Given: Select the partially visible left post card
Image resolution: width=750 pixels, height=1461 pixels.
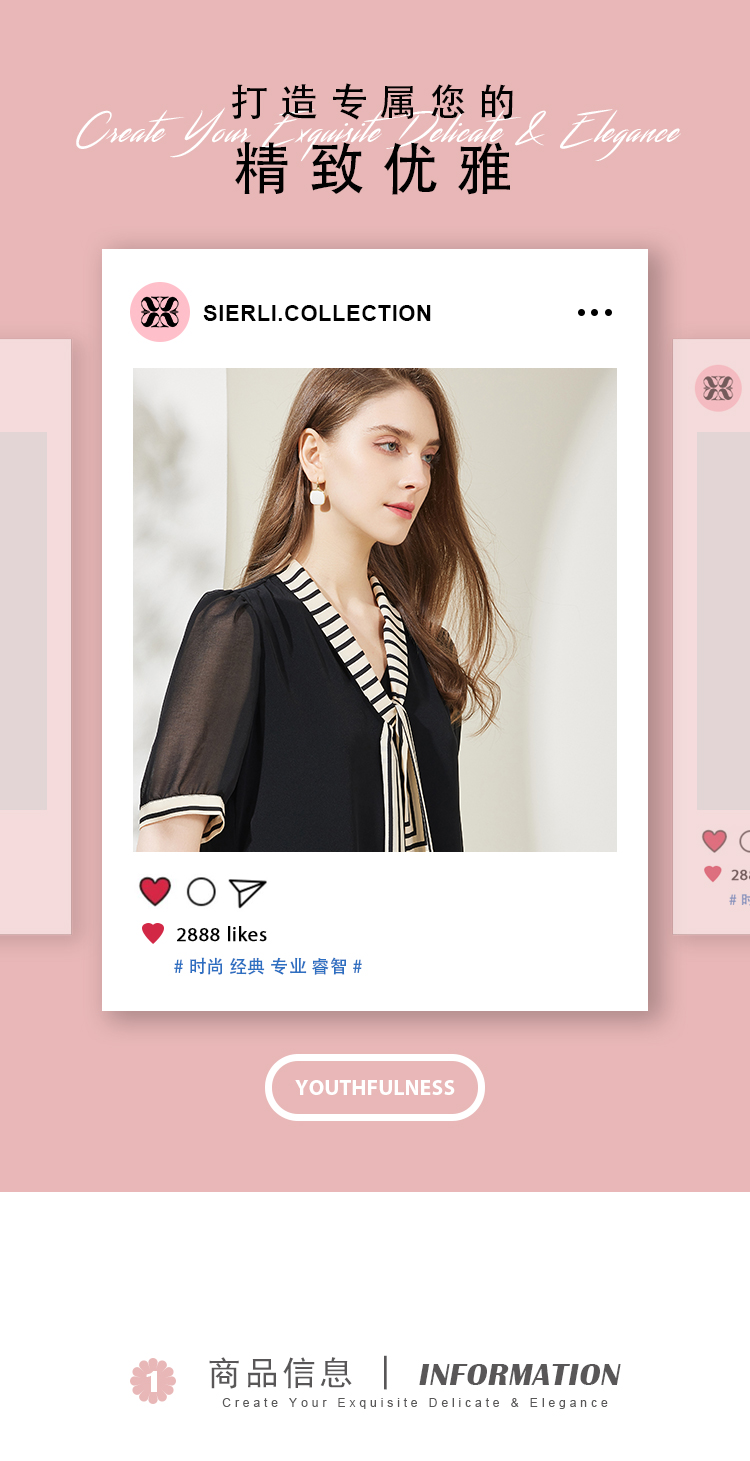Looking at the screenshot, I should 35,637.
